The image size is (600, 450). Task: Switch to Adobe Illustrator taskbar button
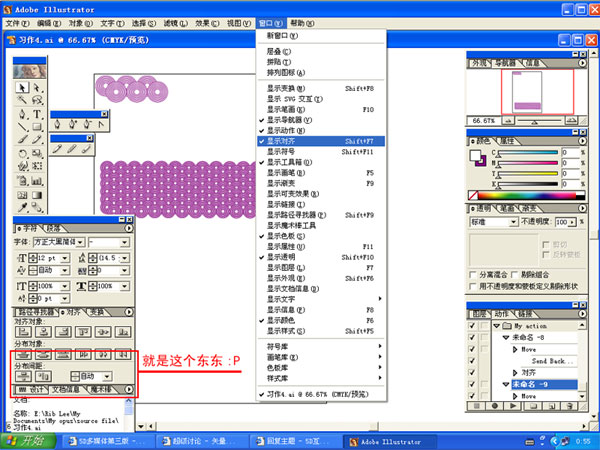pyautogui.click(x=390, y=442)
